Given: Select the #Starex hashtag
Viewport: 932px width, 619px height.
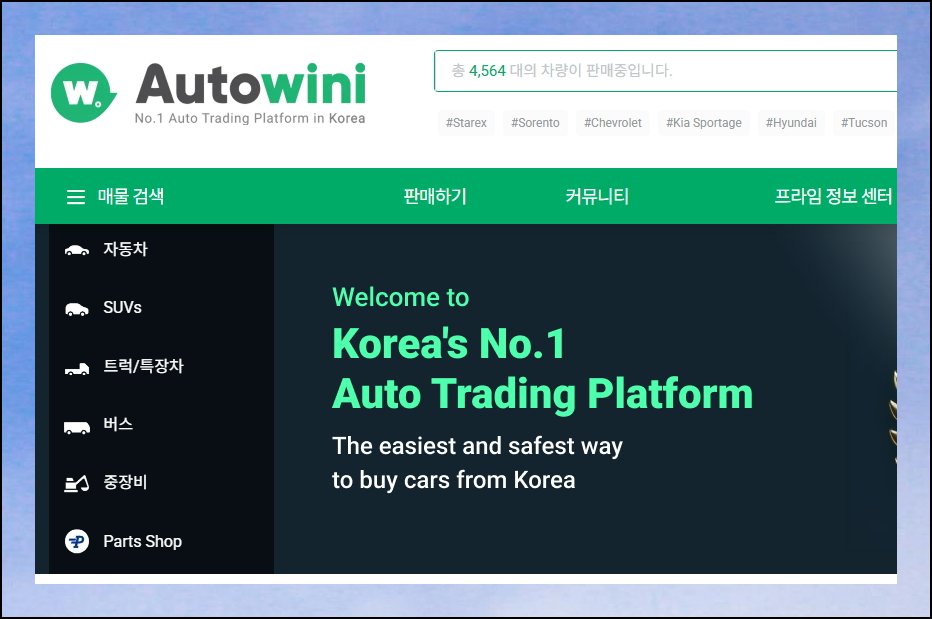Looking at the screenshot, I should 466,122.
